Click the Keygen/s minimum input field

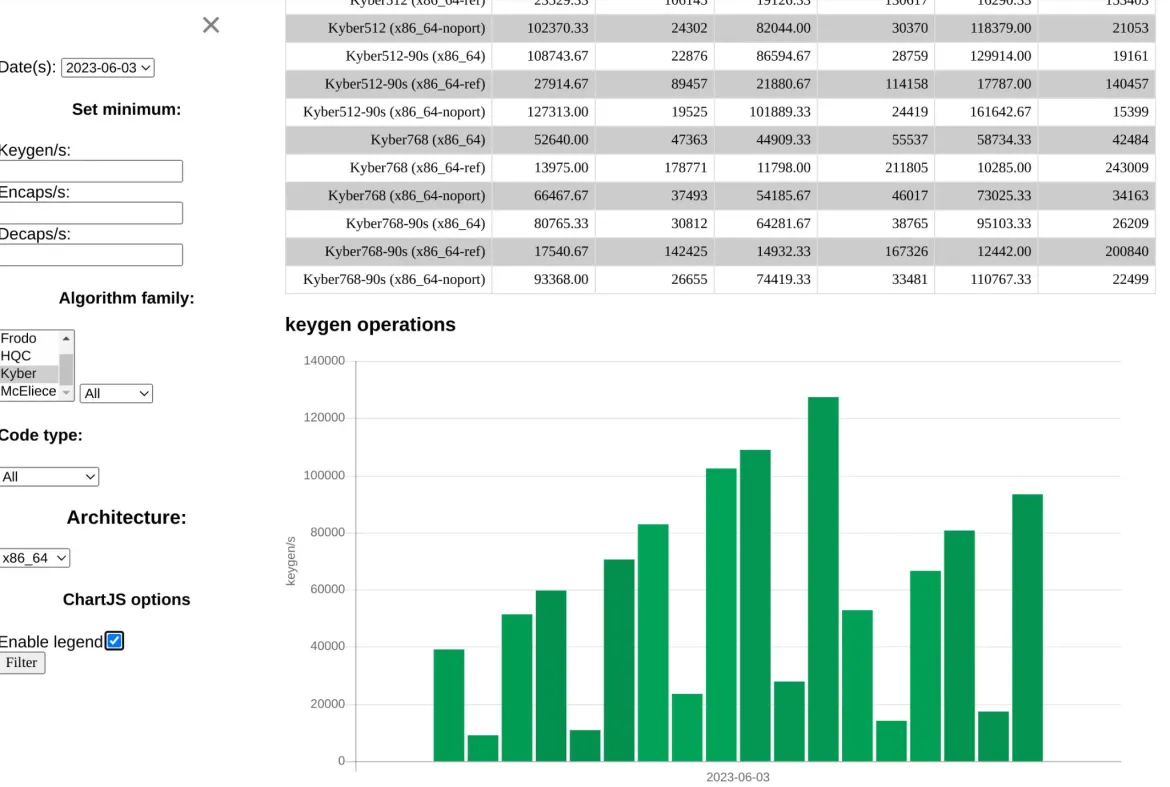click(90, 171)
